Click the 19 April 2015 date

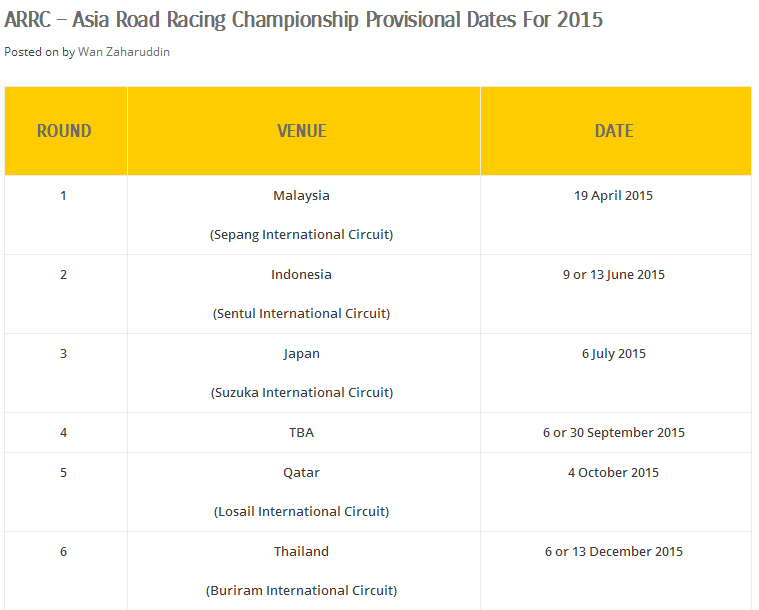pyautogui.click(x=613, y=196)
